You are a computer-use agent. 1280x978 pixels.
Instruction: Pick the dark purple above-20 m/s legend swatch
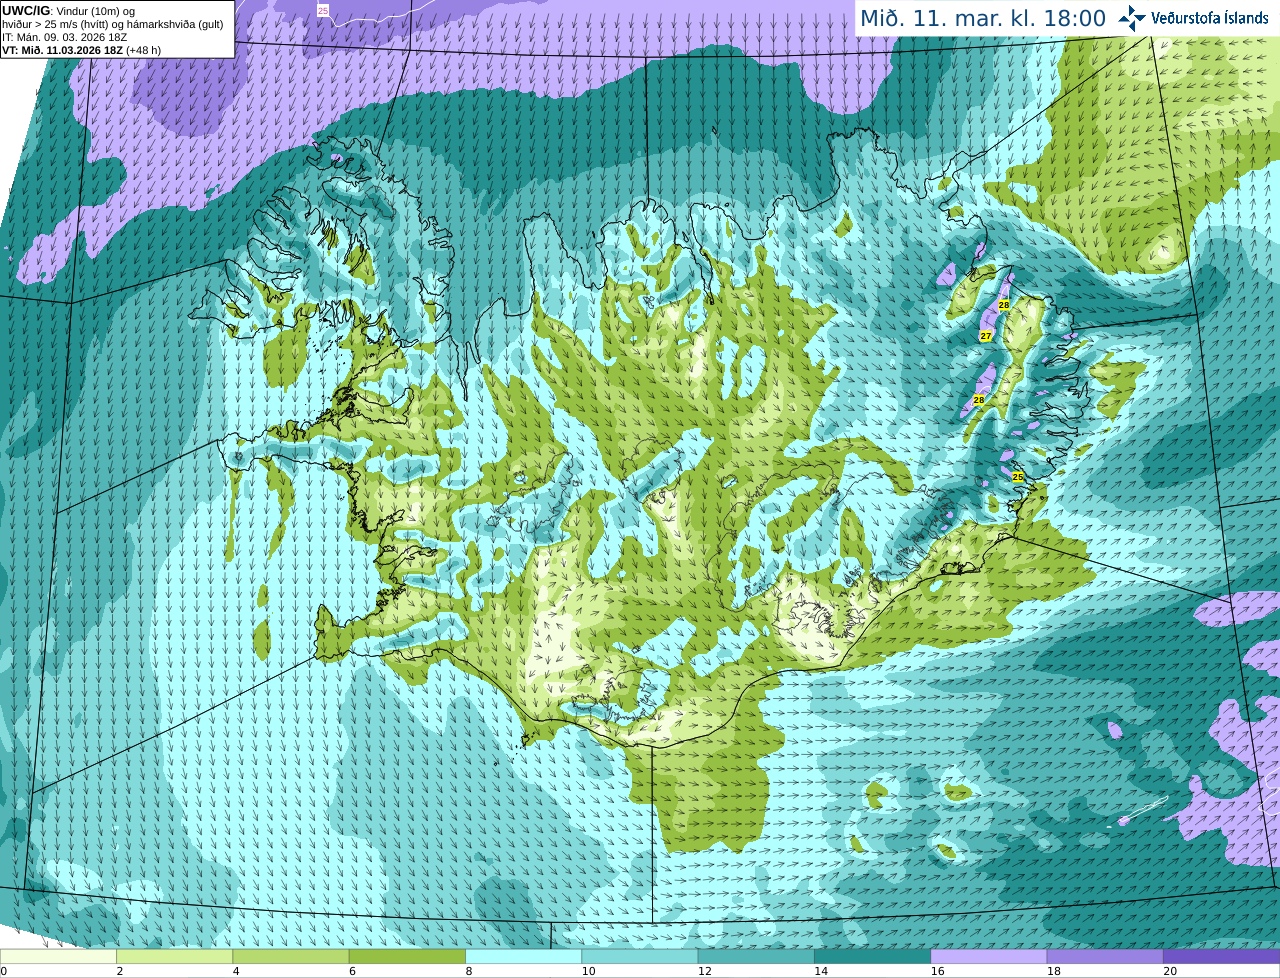1222,956
